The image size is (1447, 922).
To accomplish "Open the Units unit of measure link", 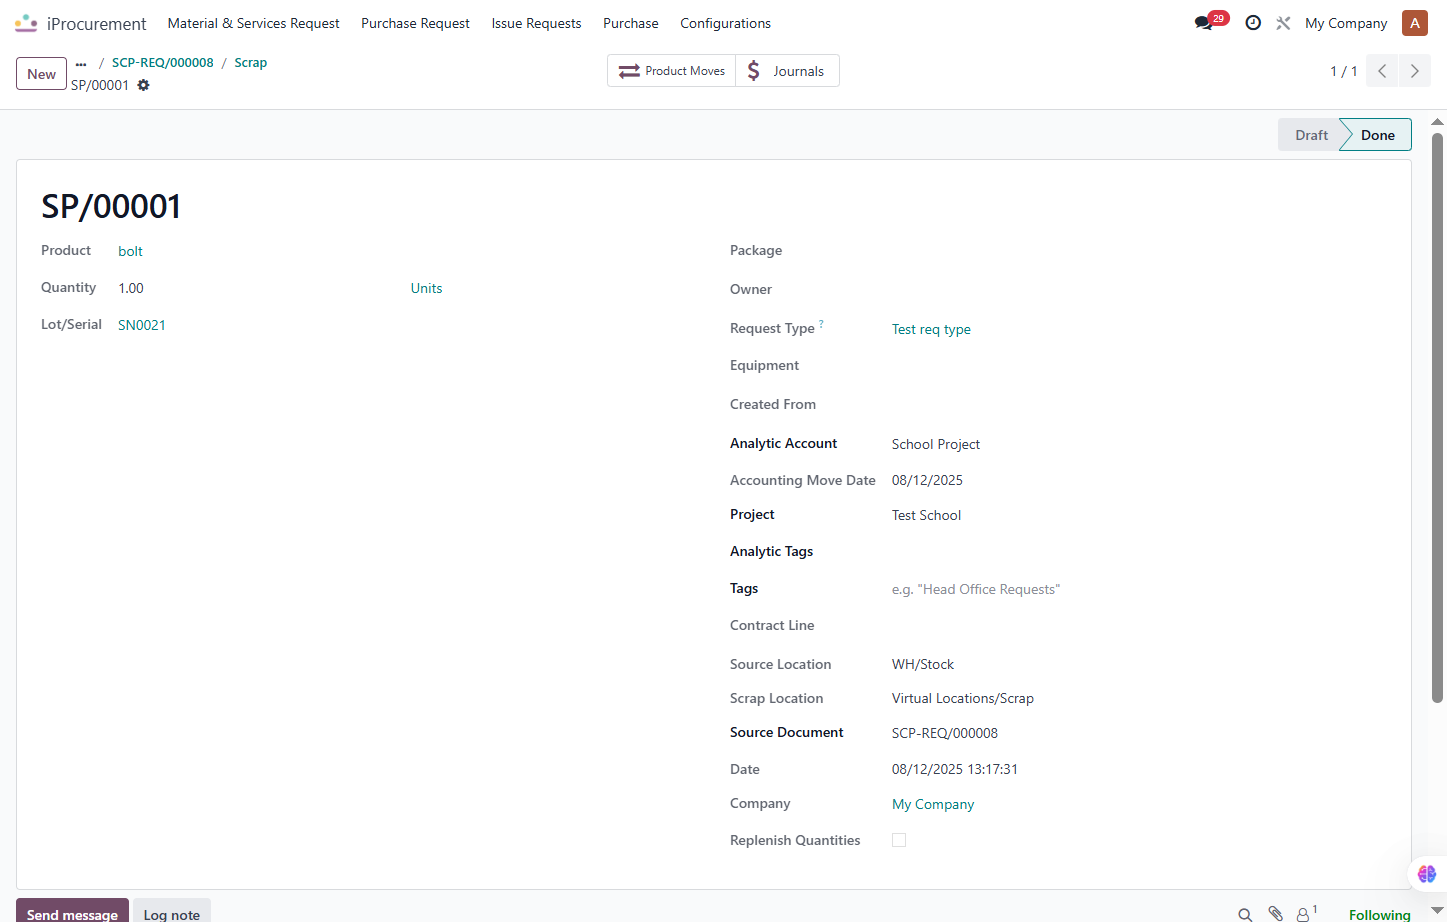I will [426, 288].
